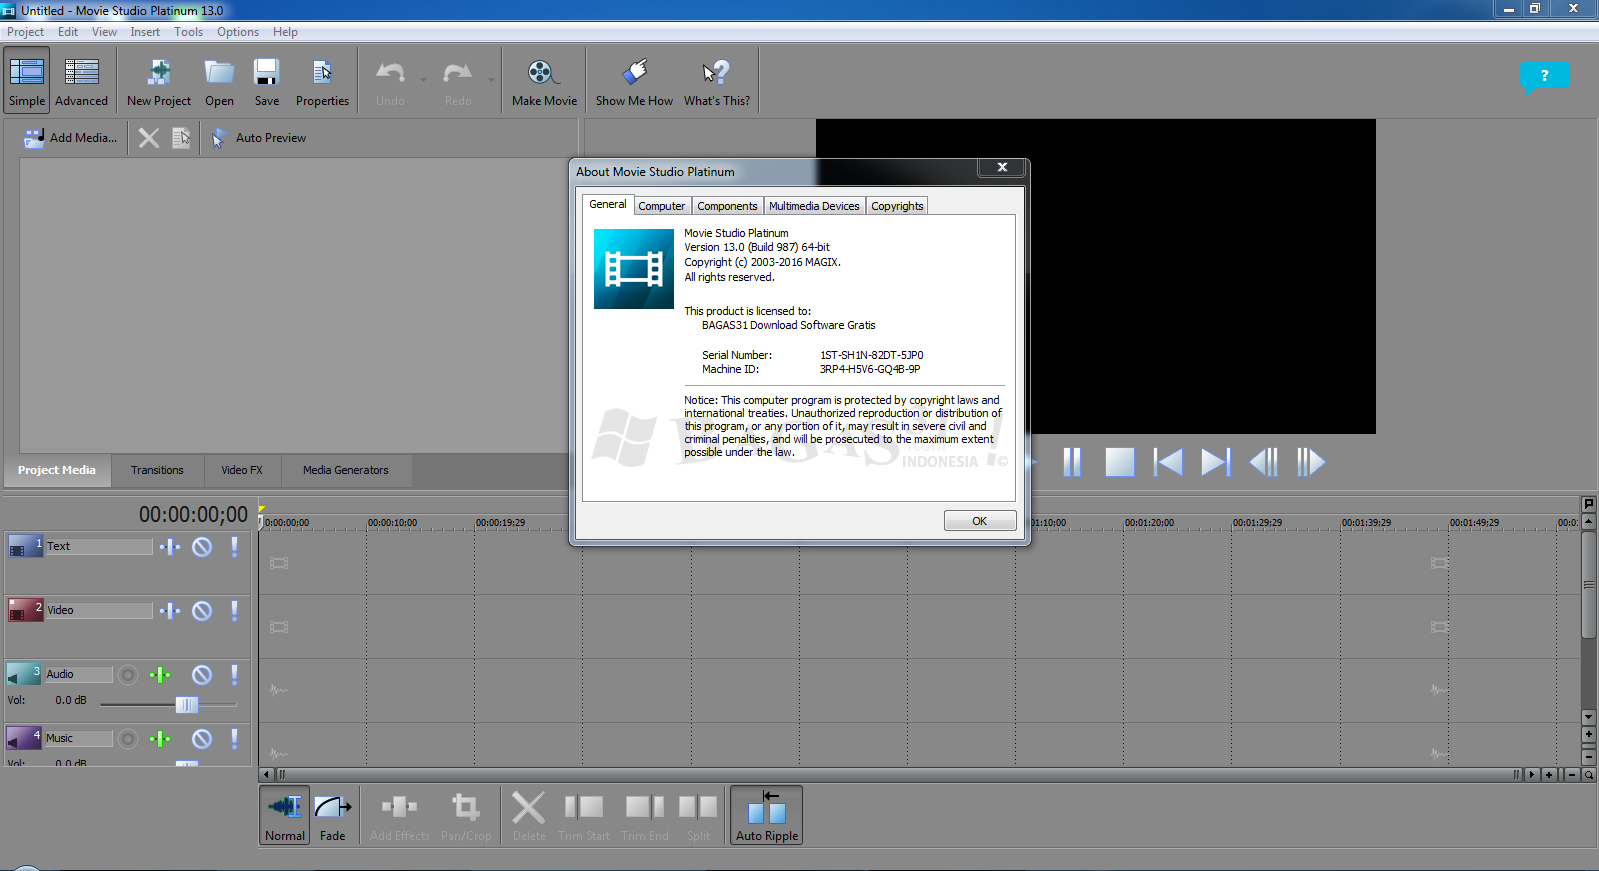The image size is (1599, 871).
Task: Open the Project menu
Action: click(x=25, y=32)
